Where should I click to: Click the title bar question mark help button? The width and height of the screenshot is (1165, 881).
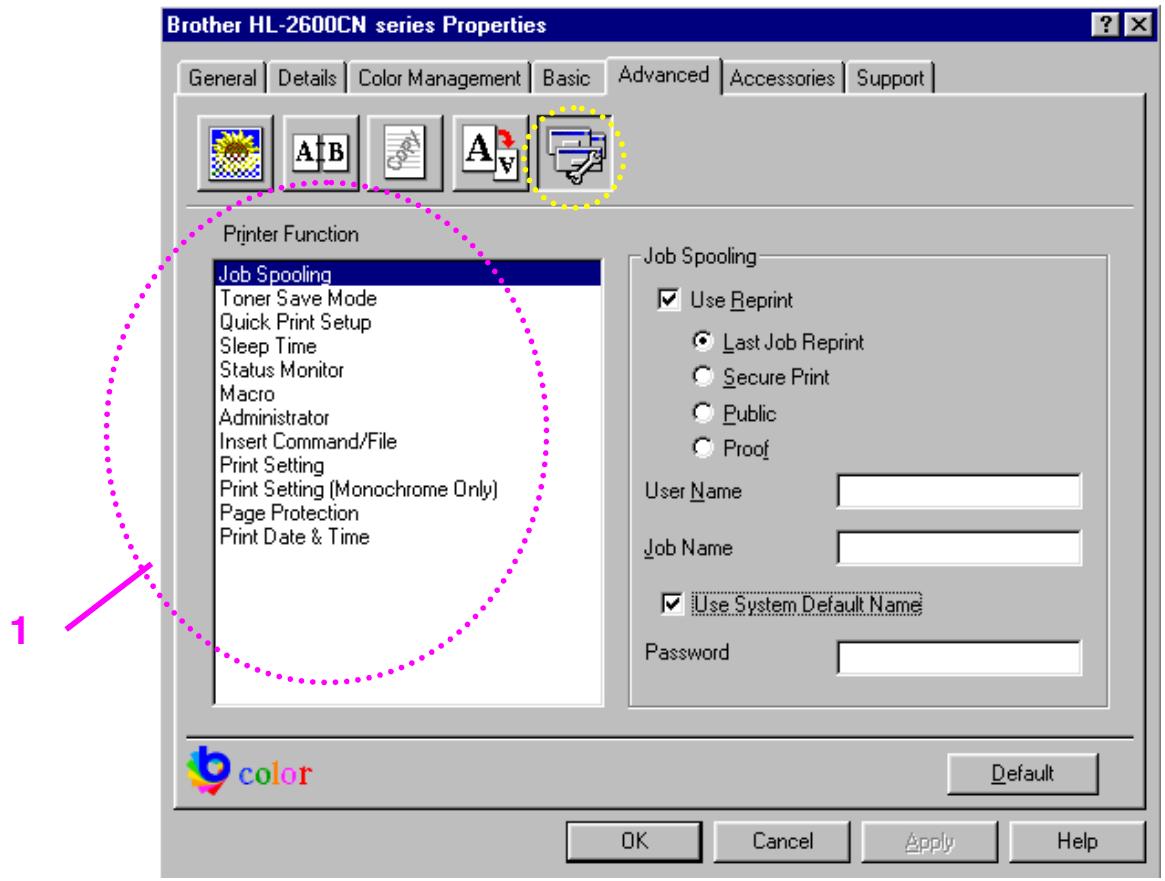click(x=1106, y=25)
